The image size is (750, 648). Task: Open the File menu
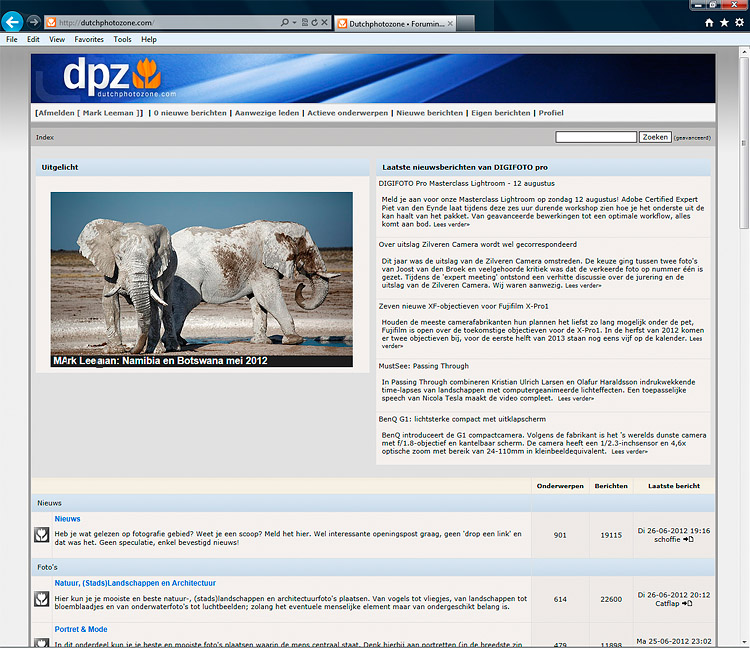pyautogui.click(x=11, y=39)
